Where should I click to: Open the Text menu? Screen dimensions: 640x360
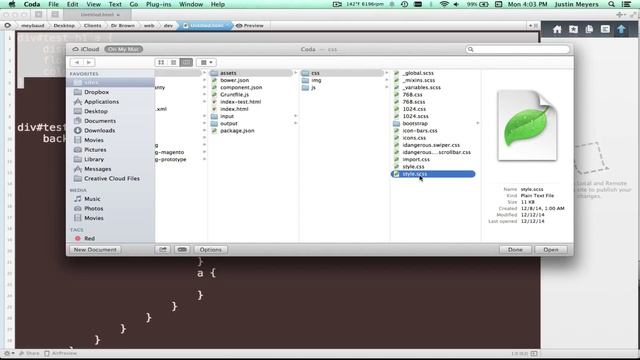pyautogui.click(x=115, y=4)
